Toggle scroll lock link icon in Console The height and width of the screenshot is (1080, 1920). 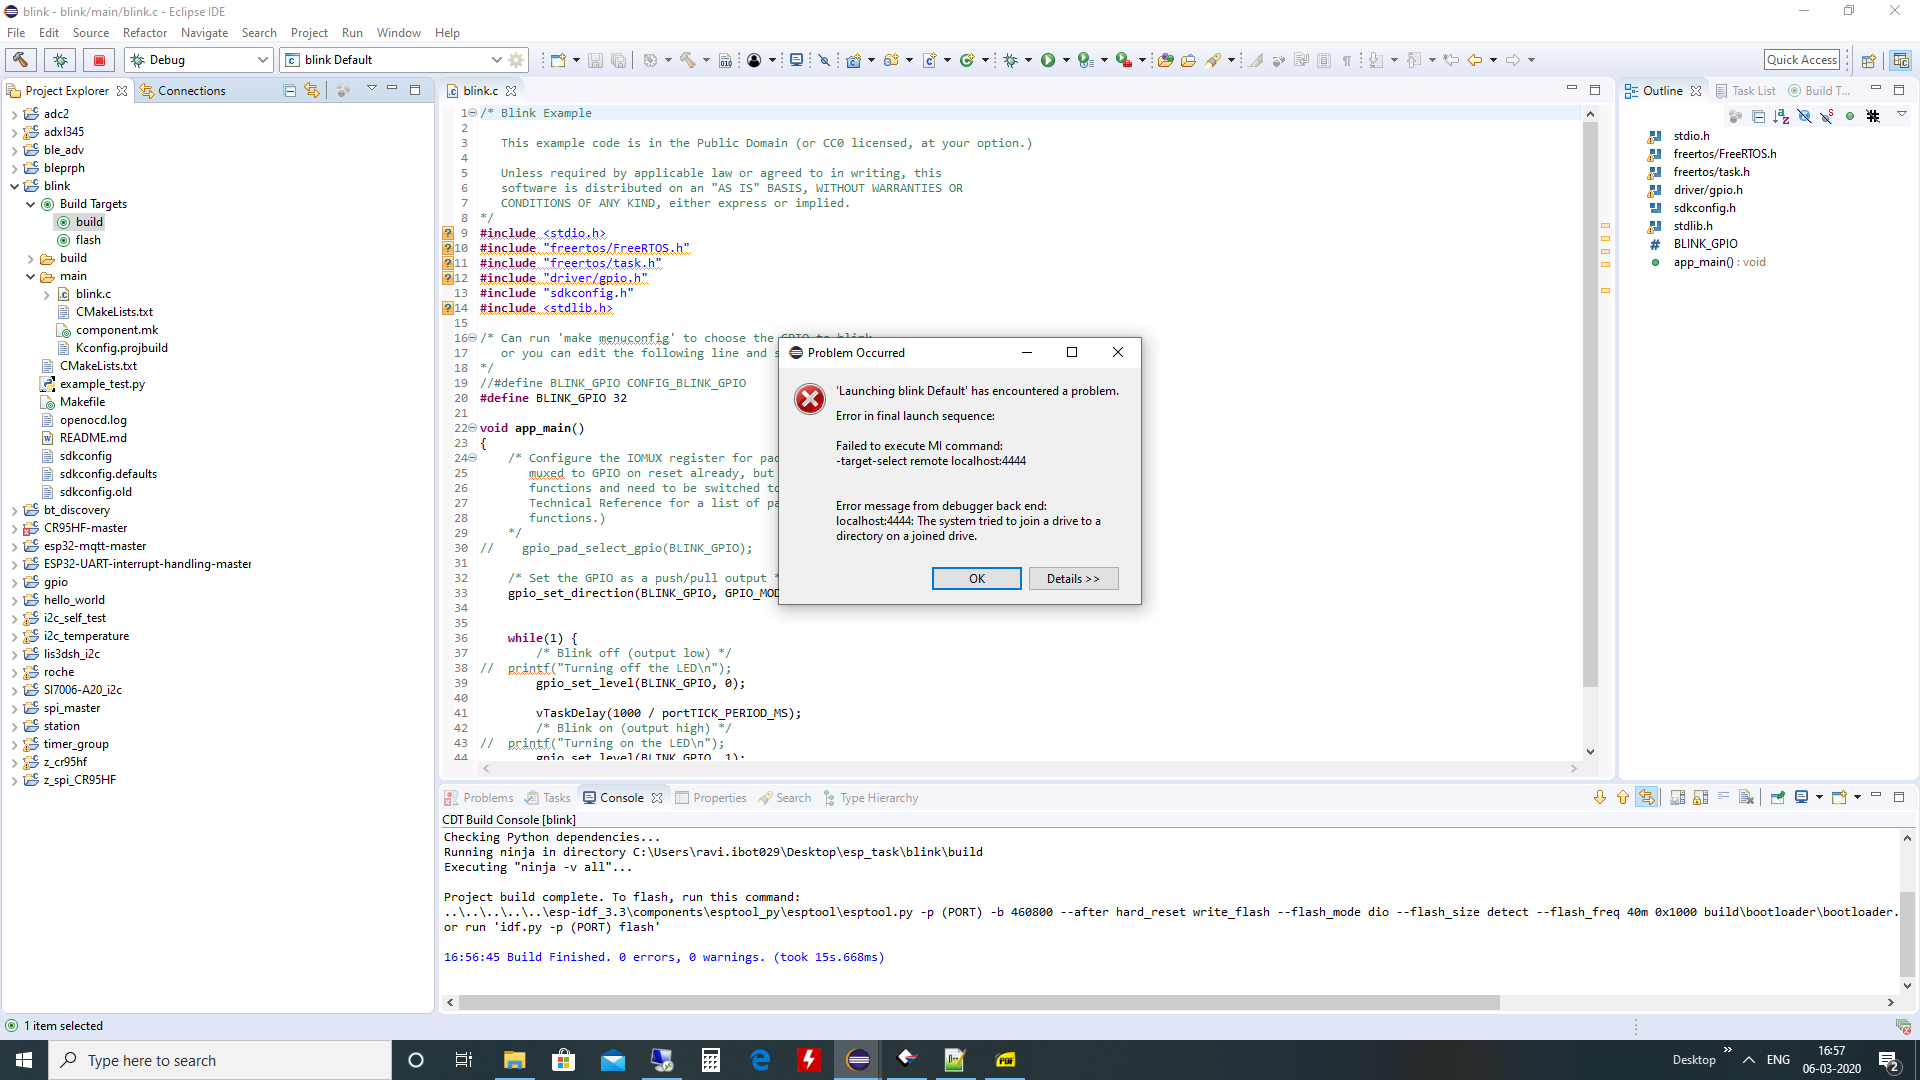1646,798
